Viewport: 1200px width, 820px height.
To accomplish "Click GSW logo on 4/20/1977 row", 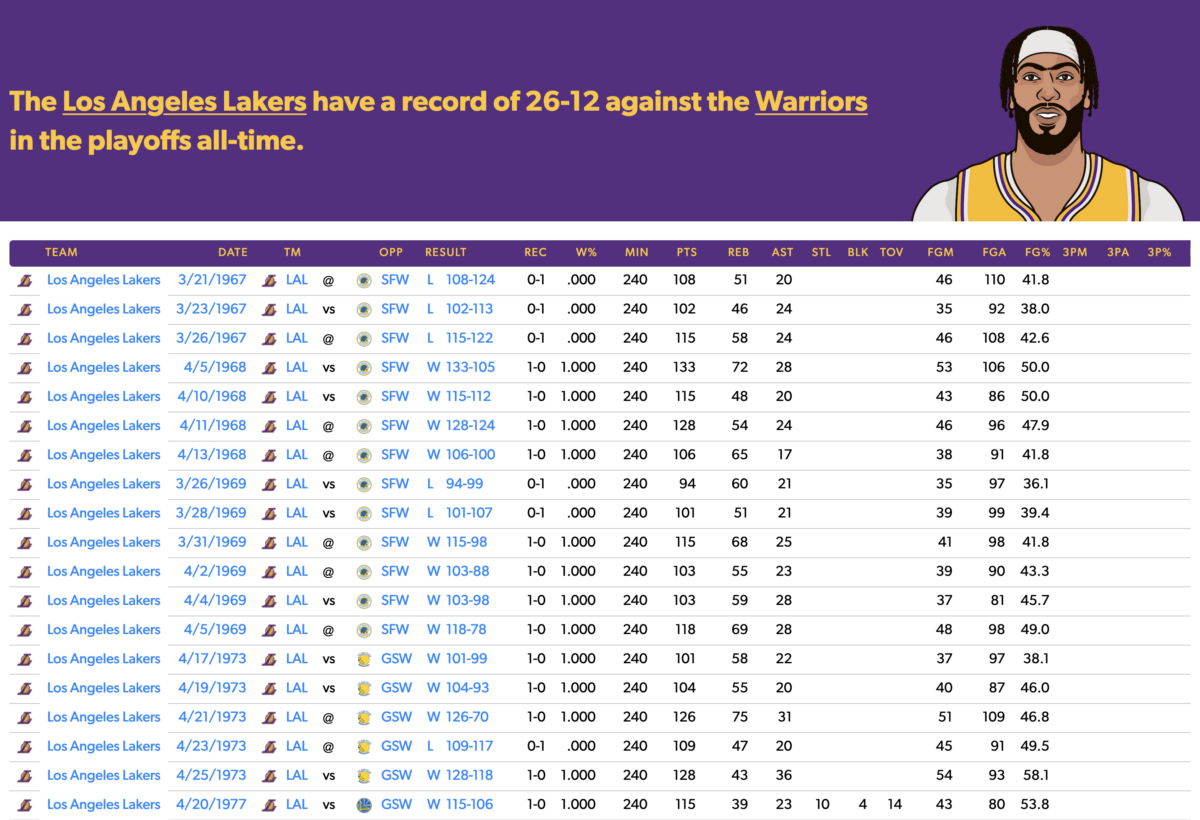I will coord(364,805).
